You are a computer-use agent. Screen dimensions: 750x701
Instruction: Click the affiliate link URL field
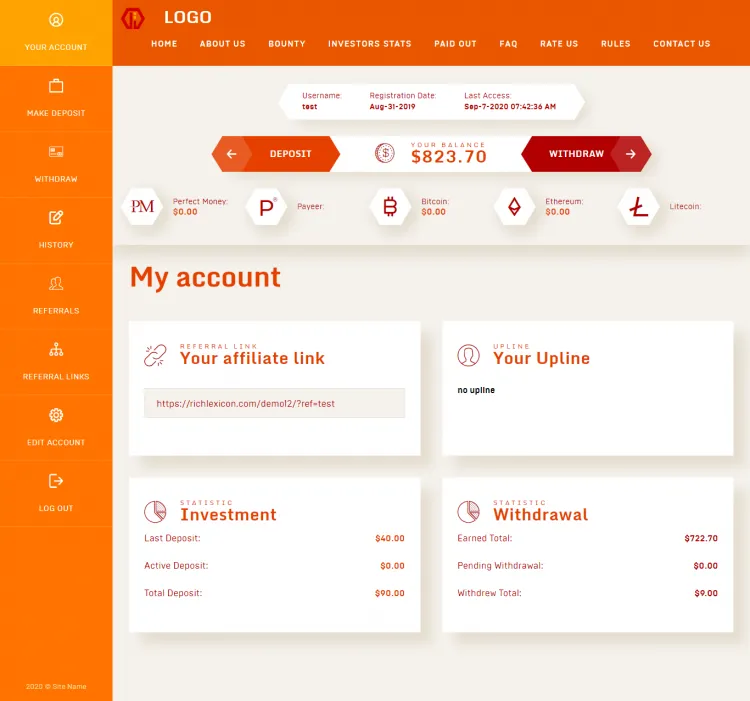[x=275, y=403]
